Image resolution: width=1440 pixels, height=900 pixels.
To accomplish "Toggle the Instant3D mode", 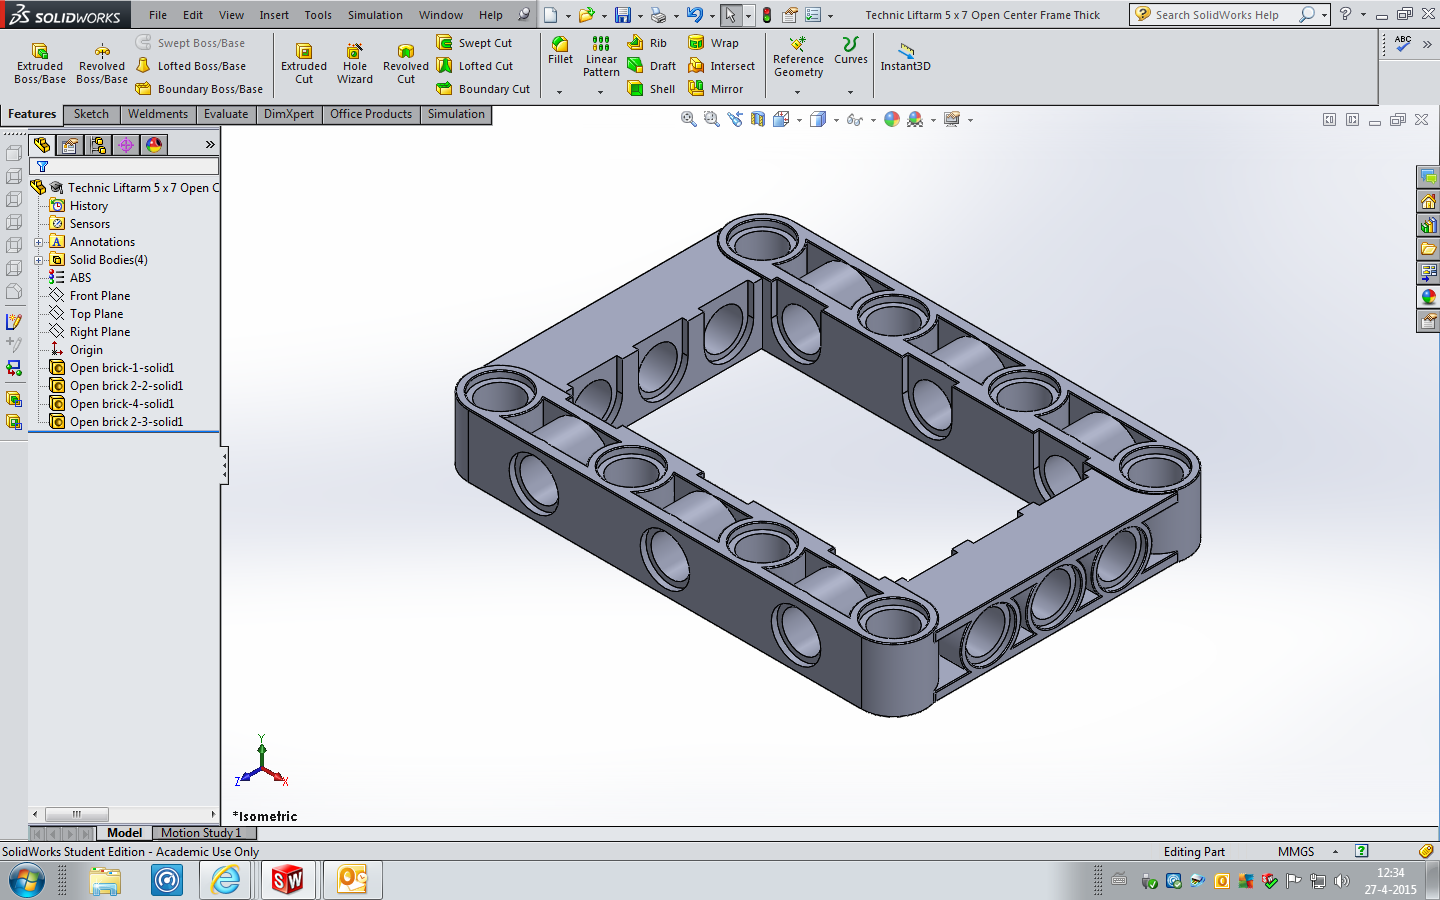I will tap(905, 57).
